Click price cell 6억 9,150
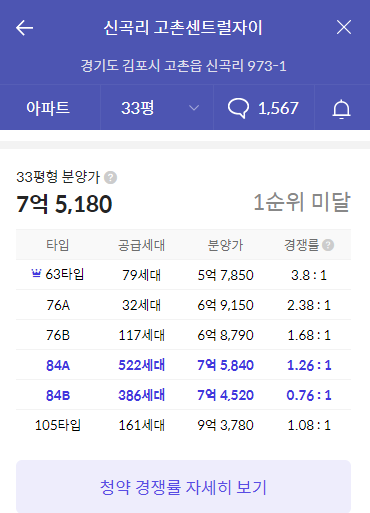This screenshot has height=513, width=370. (x=225, y=305)
